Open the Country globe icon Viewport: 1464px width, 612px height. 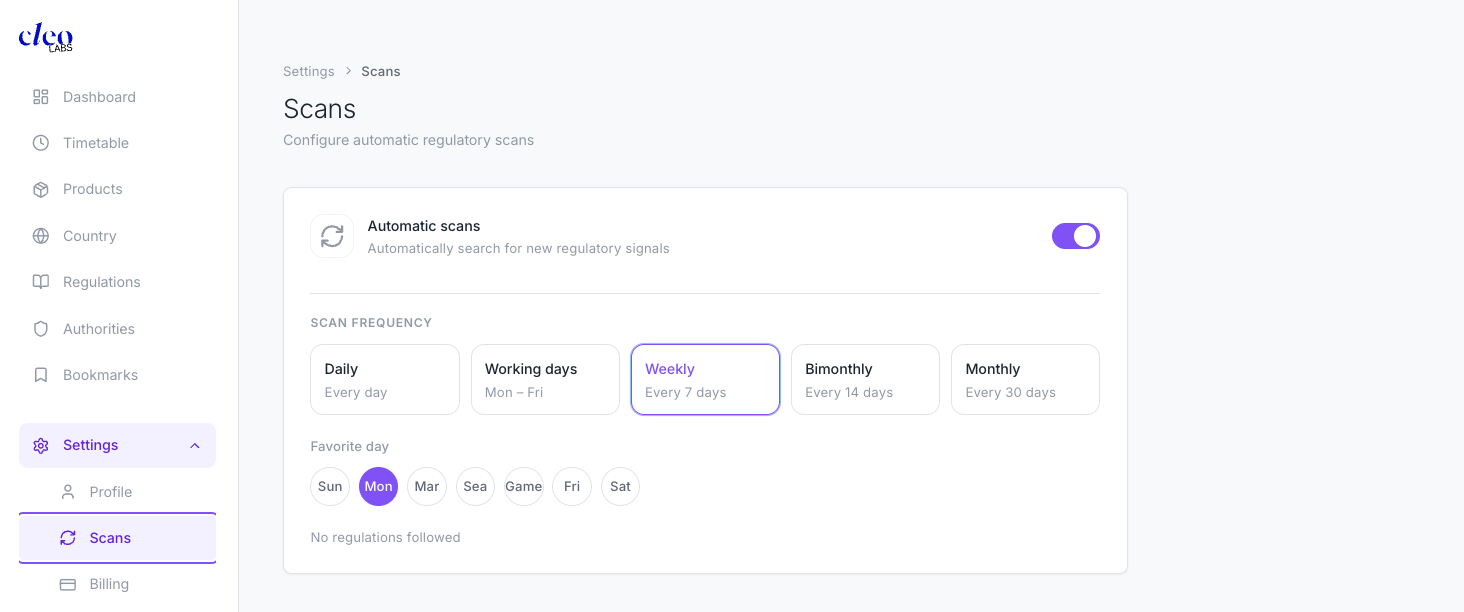pyautogui.click(x=41, y=236)
